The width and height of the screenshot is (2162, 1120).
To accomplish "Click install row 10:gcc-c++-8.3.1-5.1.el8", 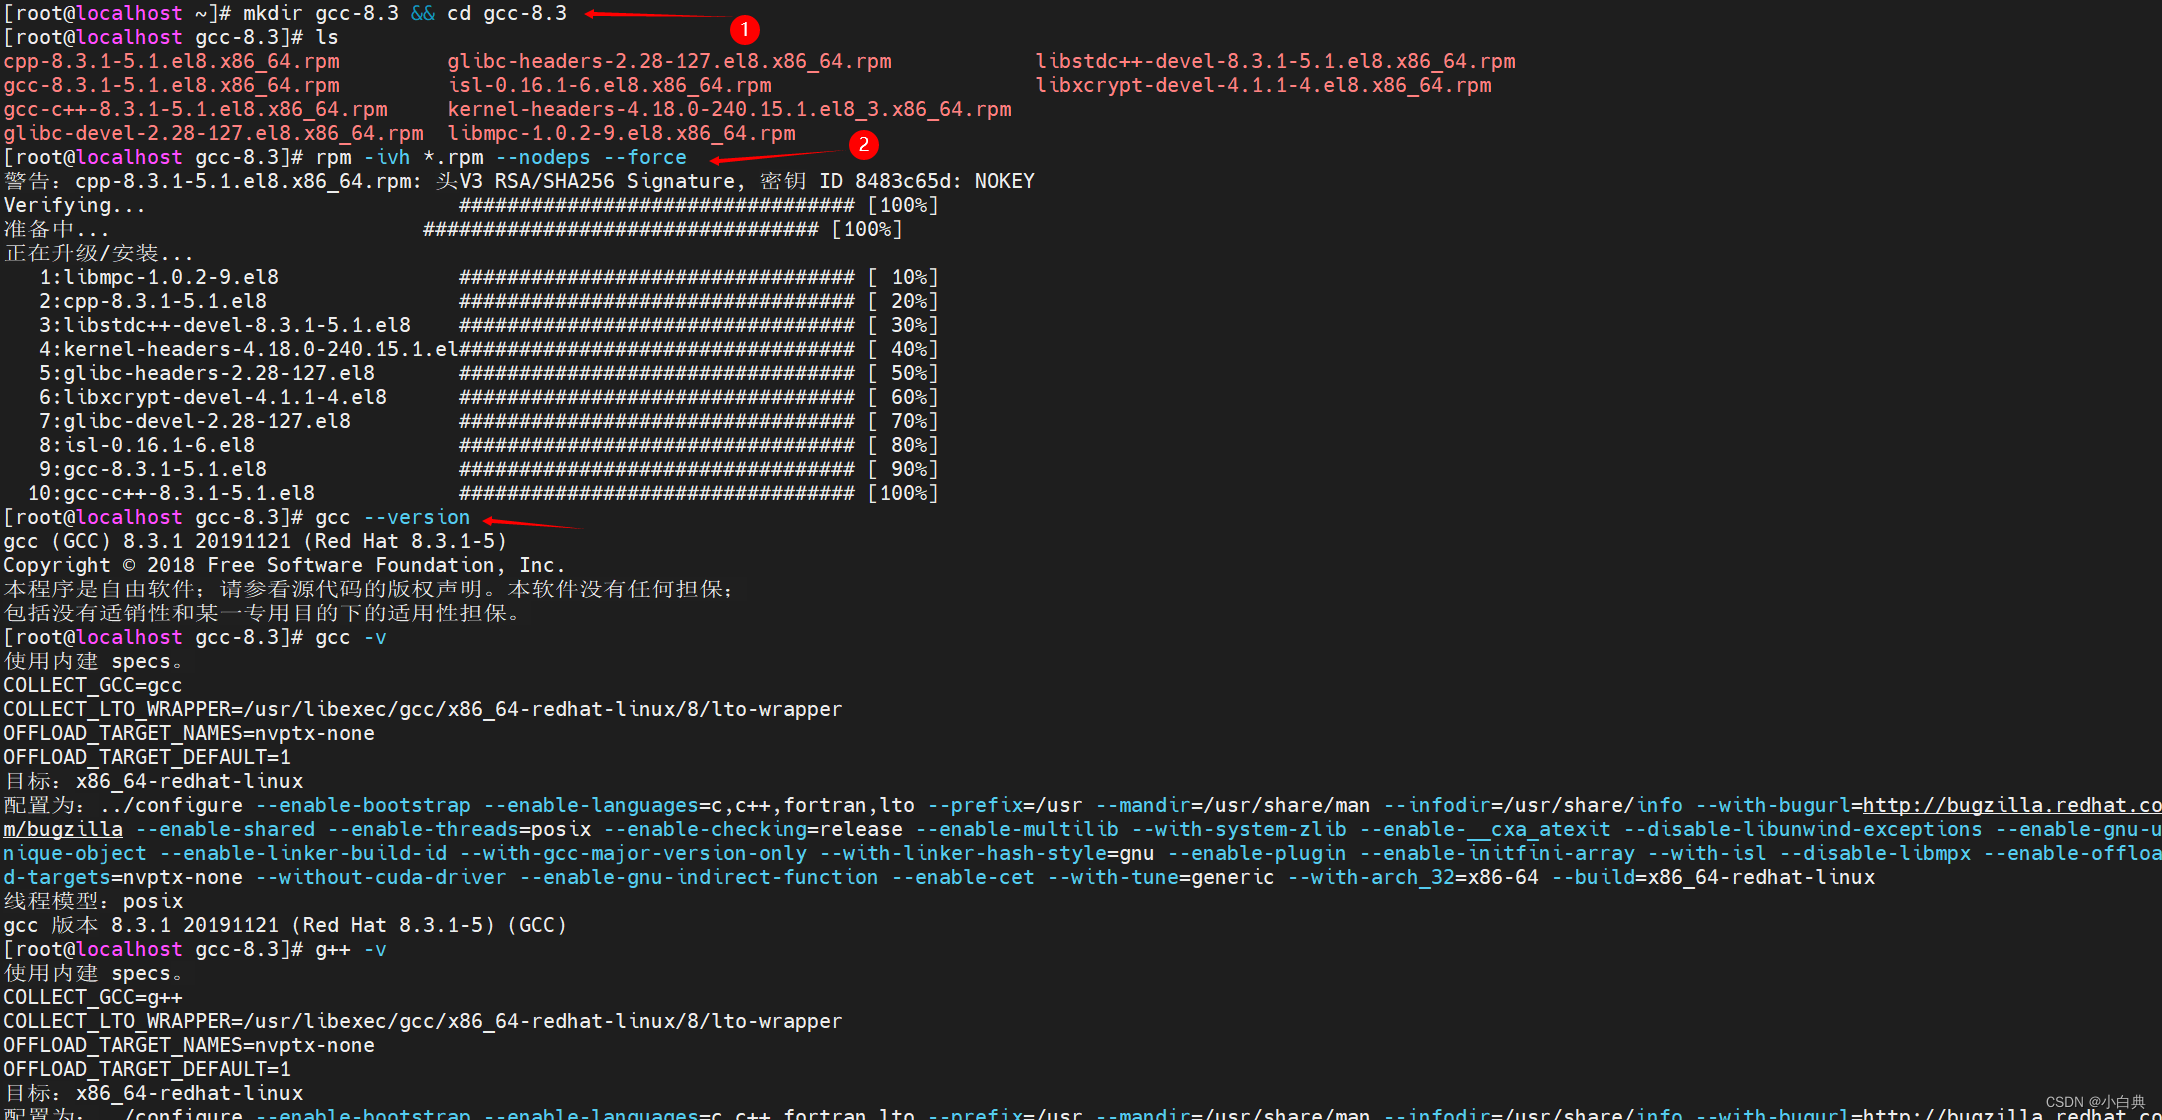I will [483, 493].
